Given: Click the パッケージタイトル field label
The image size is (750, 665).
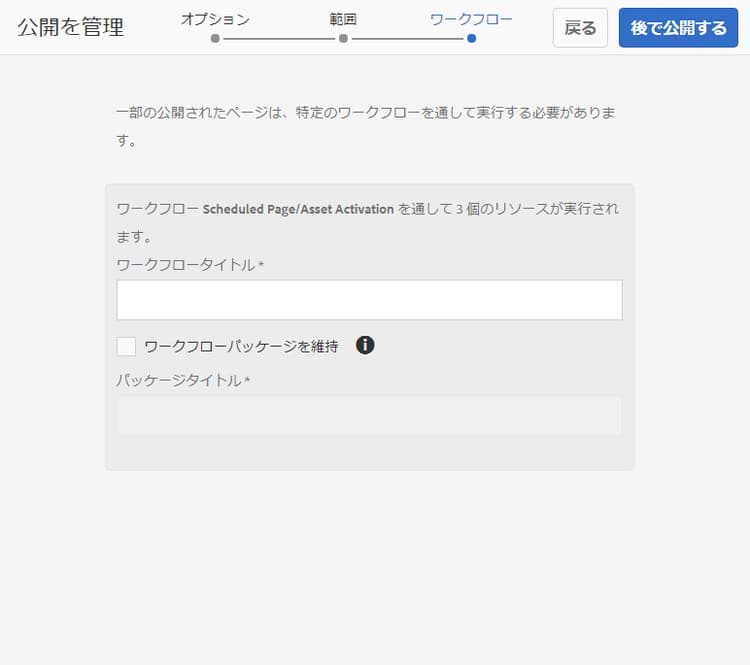Looking at the screenshot, I should tap(183, 380).
